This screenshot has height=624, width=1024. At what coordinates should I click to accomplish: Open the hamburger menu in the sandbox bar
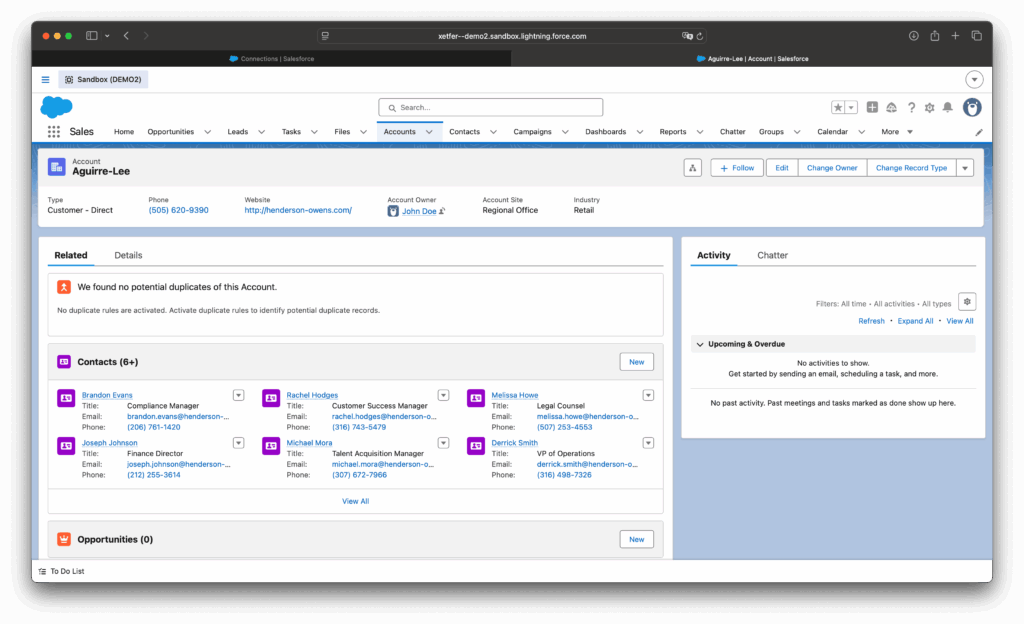pyautogui.click(x=46, y=80)
